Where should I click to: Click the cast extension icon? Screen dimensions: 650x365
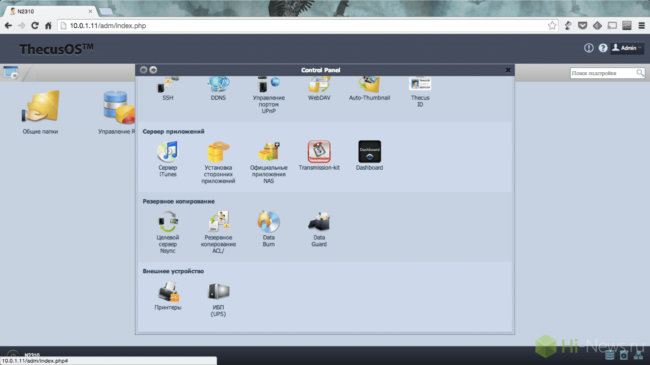(x=612, y=26)
